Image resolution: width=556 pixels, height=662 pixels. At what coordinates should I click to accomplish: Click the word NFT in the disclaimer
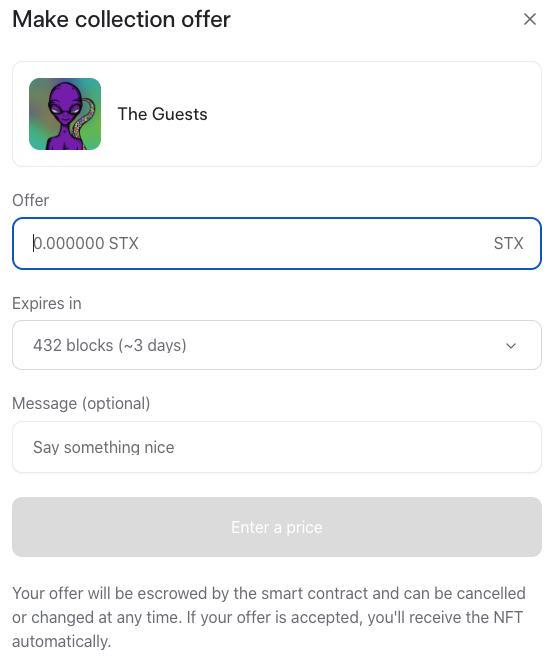tap(508, 617)
